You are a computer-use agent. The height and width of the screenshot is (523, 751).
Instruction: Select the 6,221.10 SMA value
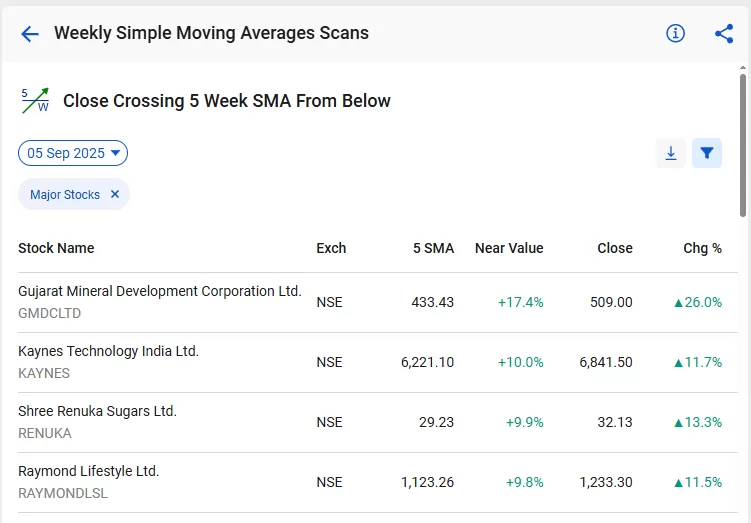(427, 362)
